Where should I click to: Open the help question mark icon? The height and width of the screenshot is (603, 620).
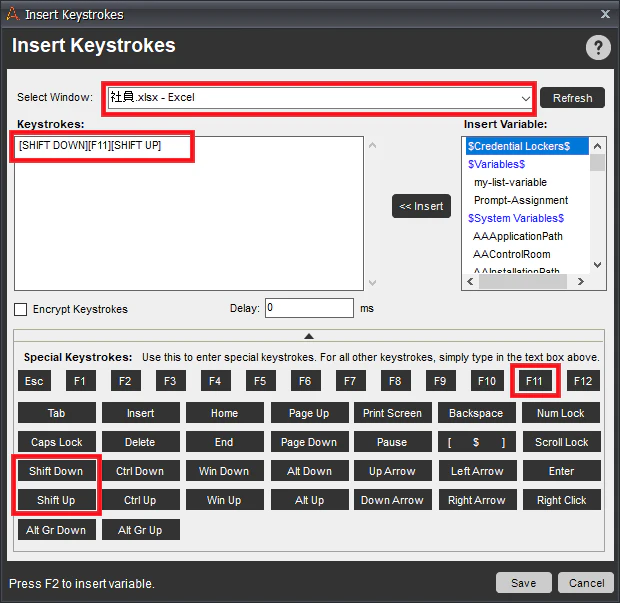(x=598, y=47)
